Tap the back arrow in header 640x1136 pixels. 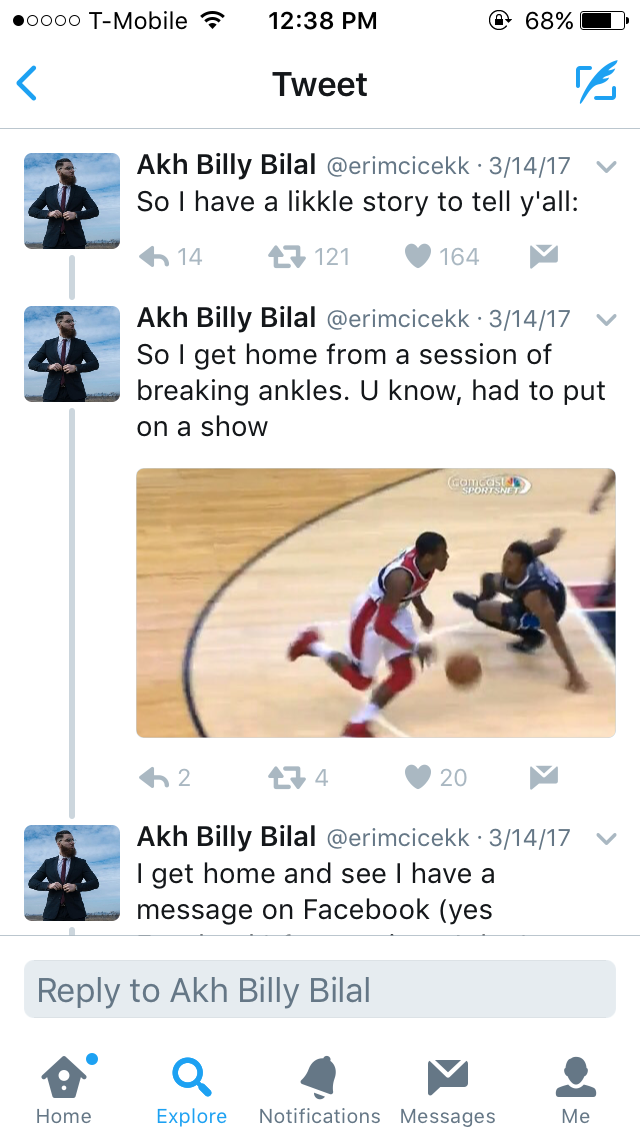(27, 83)
